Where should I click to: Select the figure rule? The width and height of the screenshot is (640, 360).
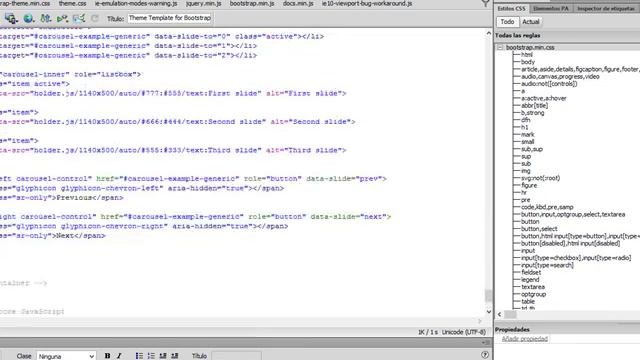click(529, 186)
